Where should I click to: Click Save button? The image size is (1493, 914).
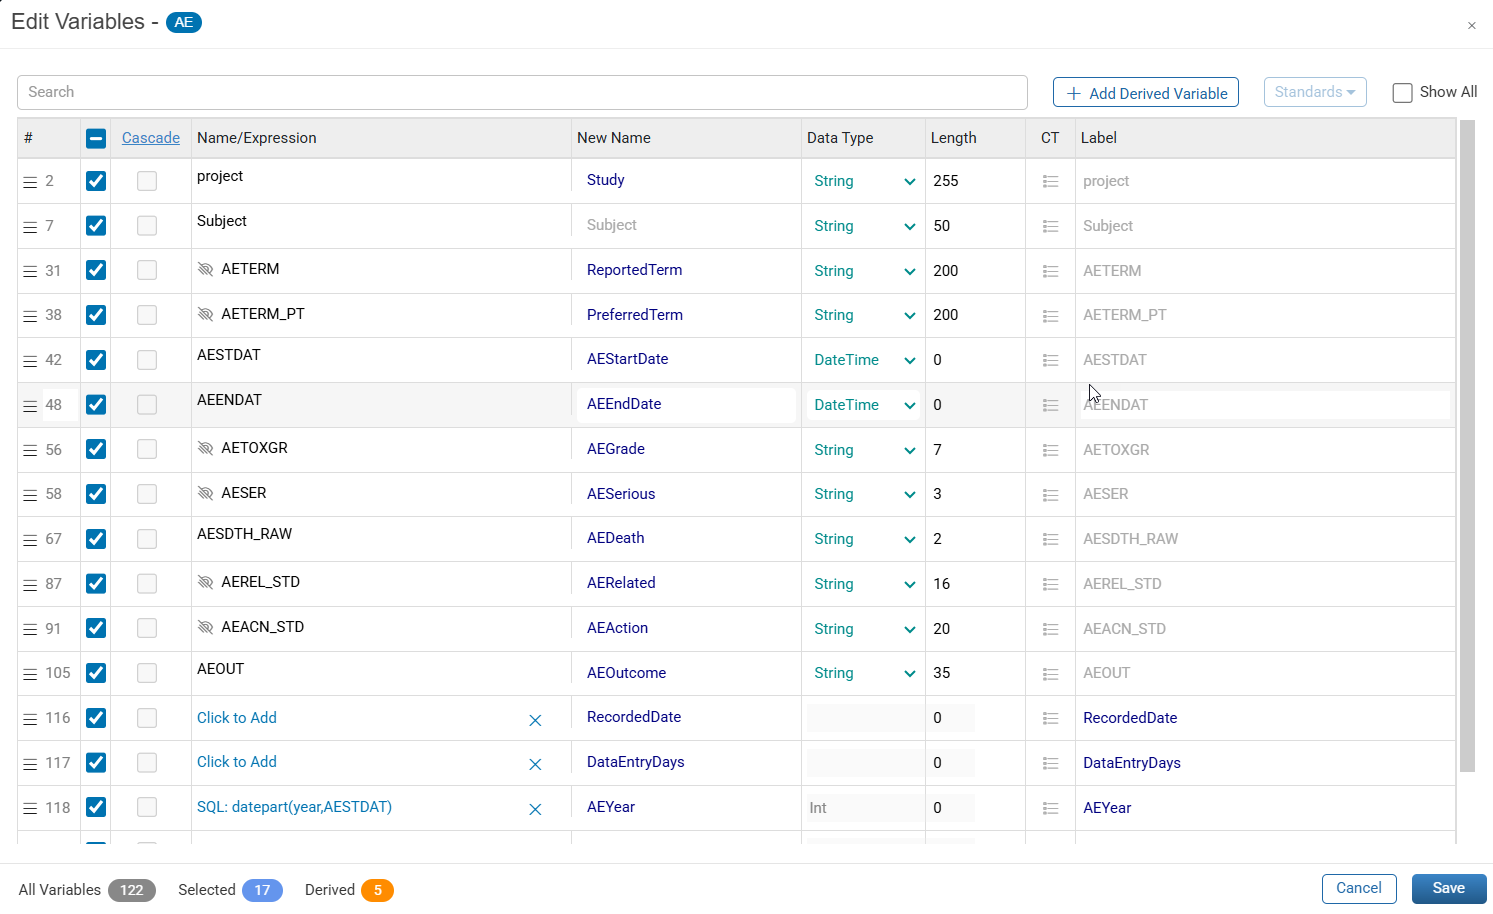(1449, 889)
